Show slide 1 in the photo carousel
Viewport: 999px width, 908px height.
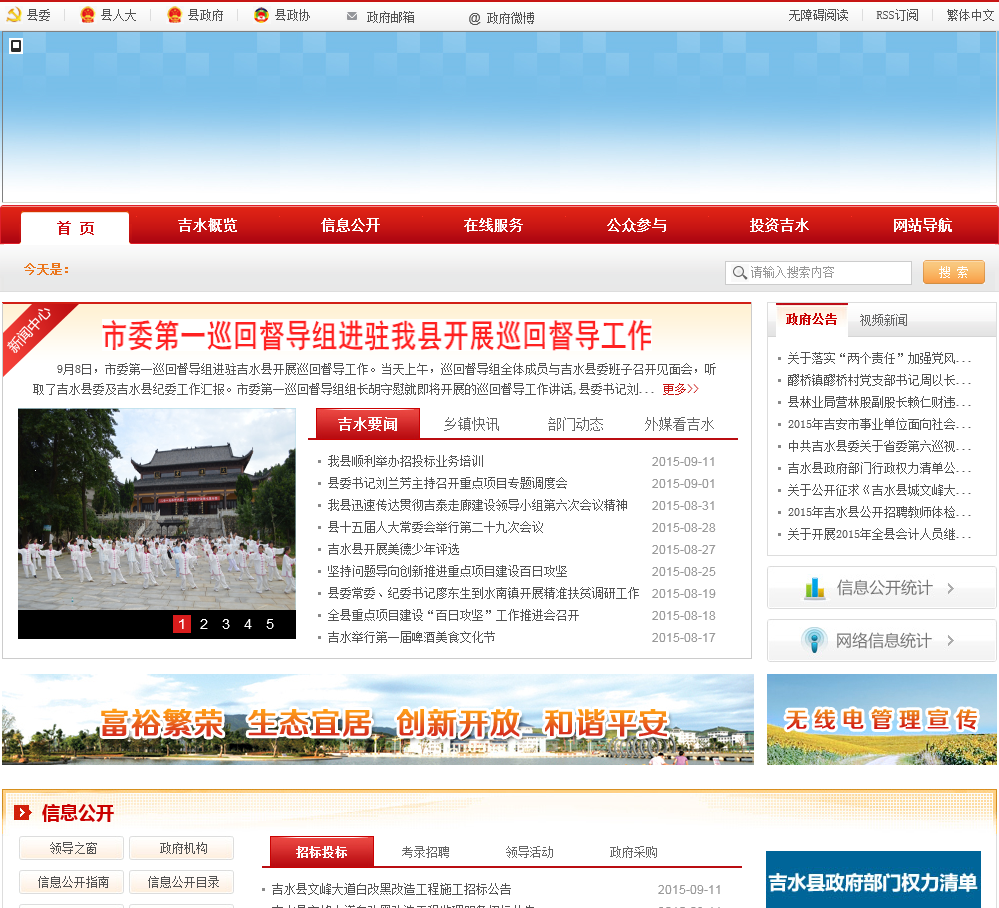(x=182, y=624)
